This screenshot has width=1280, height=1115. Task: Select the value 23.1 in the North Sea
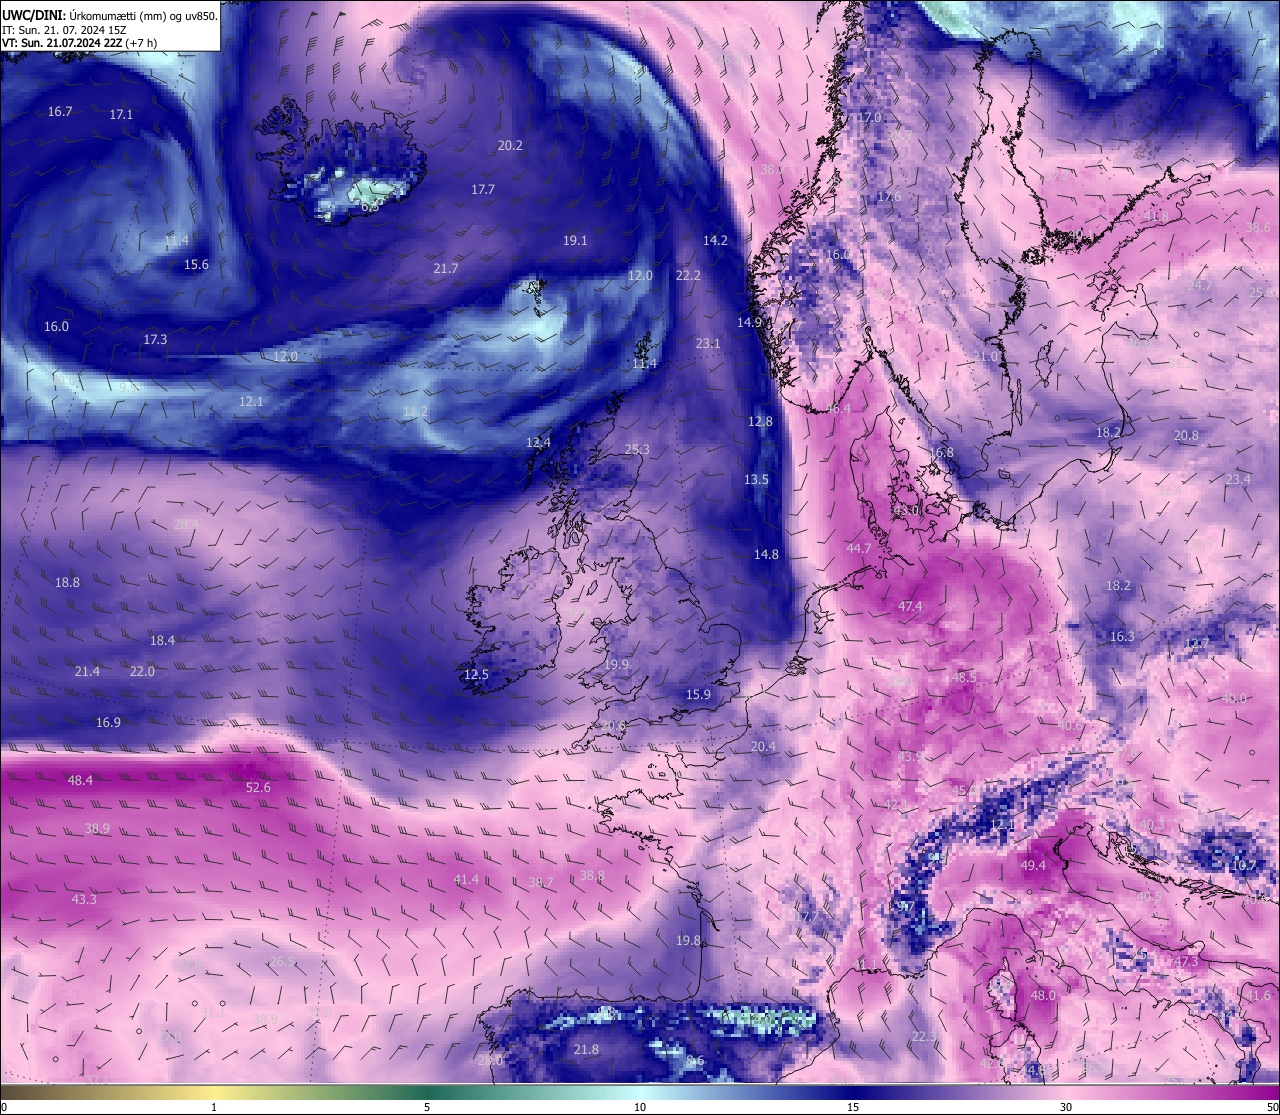click(x=708, y=343)
